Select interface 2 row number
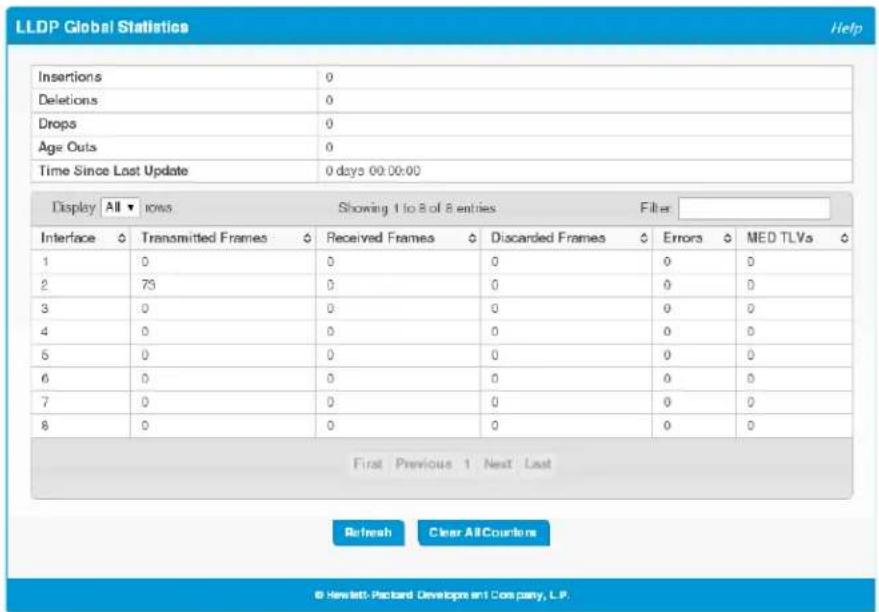Image resolution: width=879 pixels, height=612 pixels. point(45,285)
